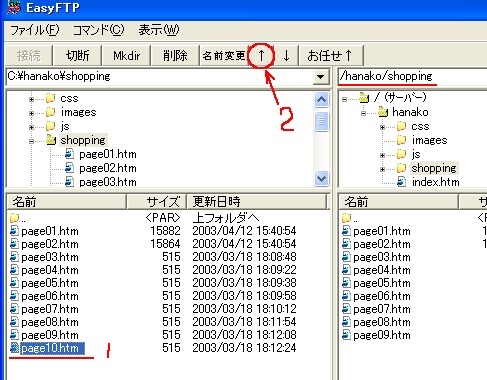Click the Mkdir button
This screenshot has width=487, height=380.
[126, 56]
